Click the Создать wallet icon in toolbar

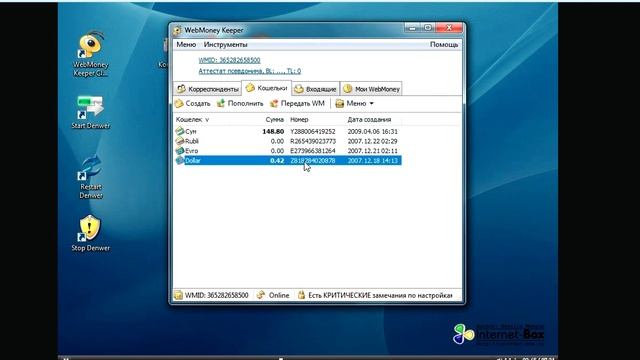(x=179, y=104)
